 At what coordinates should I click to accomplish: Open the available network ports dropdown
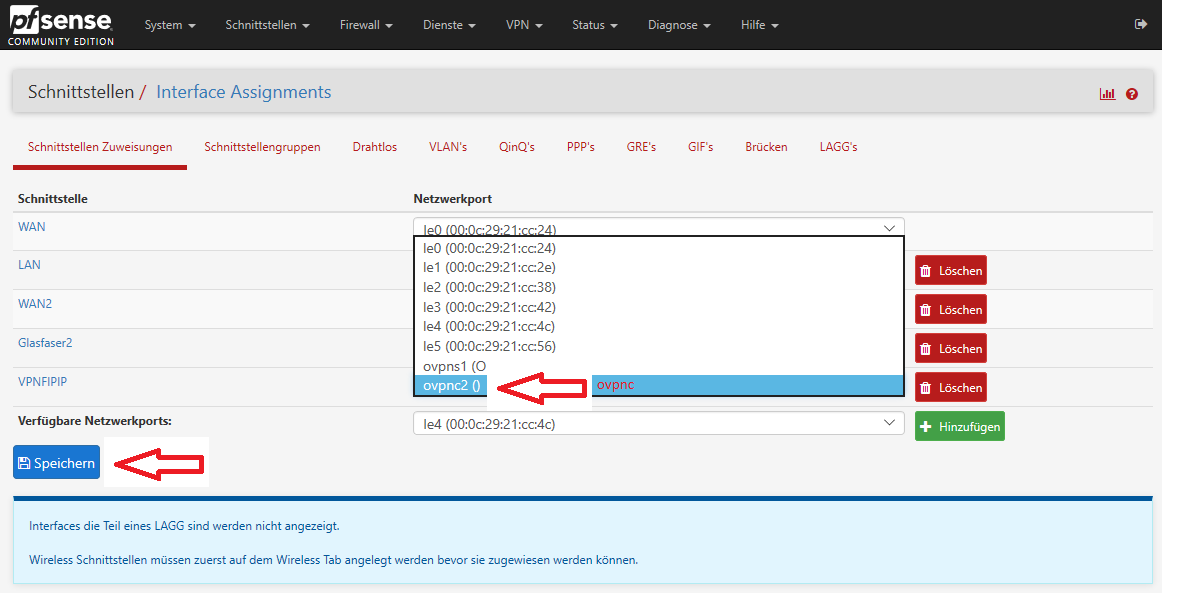pos(658,424)
